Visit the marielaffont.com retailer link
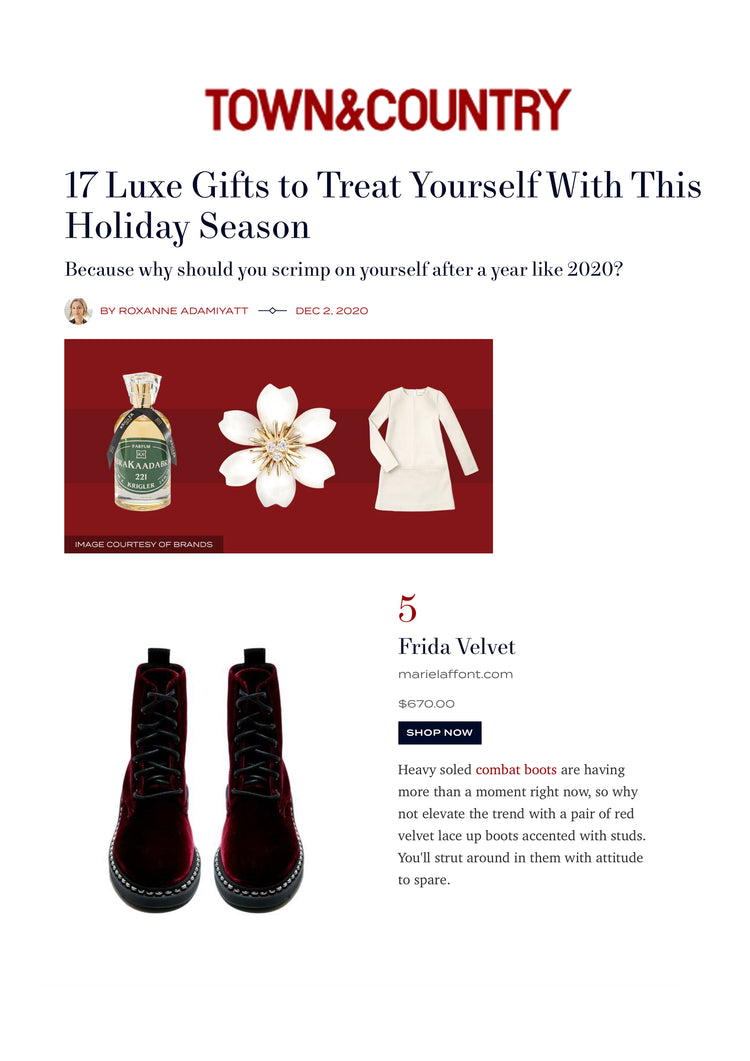The width and height of the screenshot is (750, 1061). click(455, 674)
